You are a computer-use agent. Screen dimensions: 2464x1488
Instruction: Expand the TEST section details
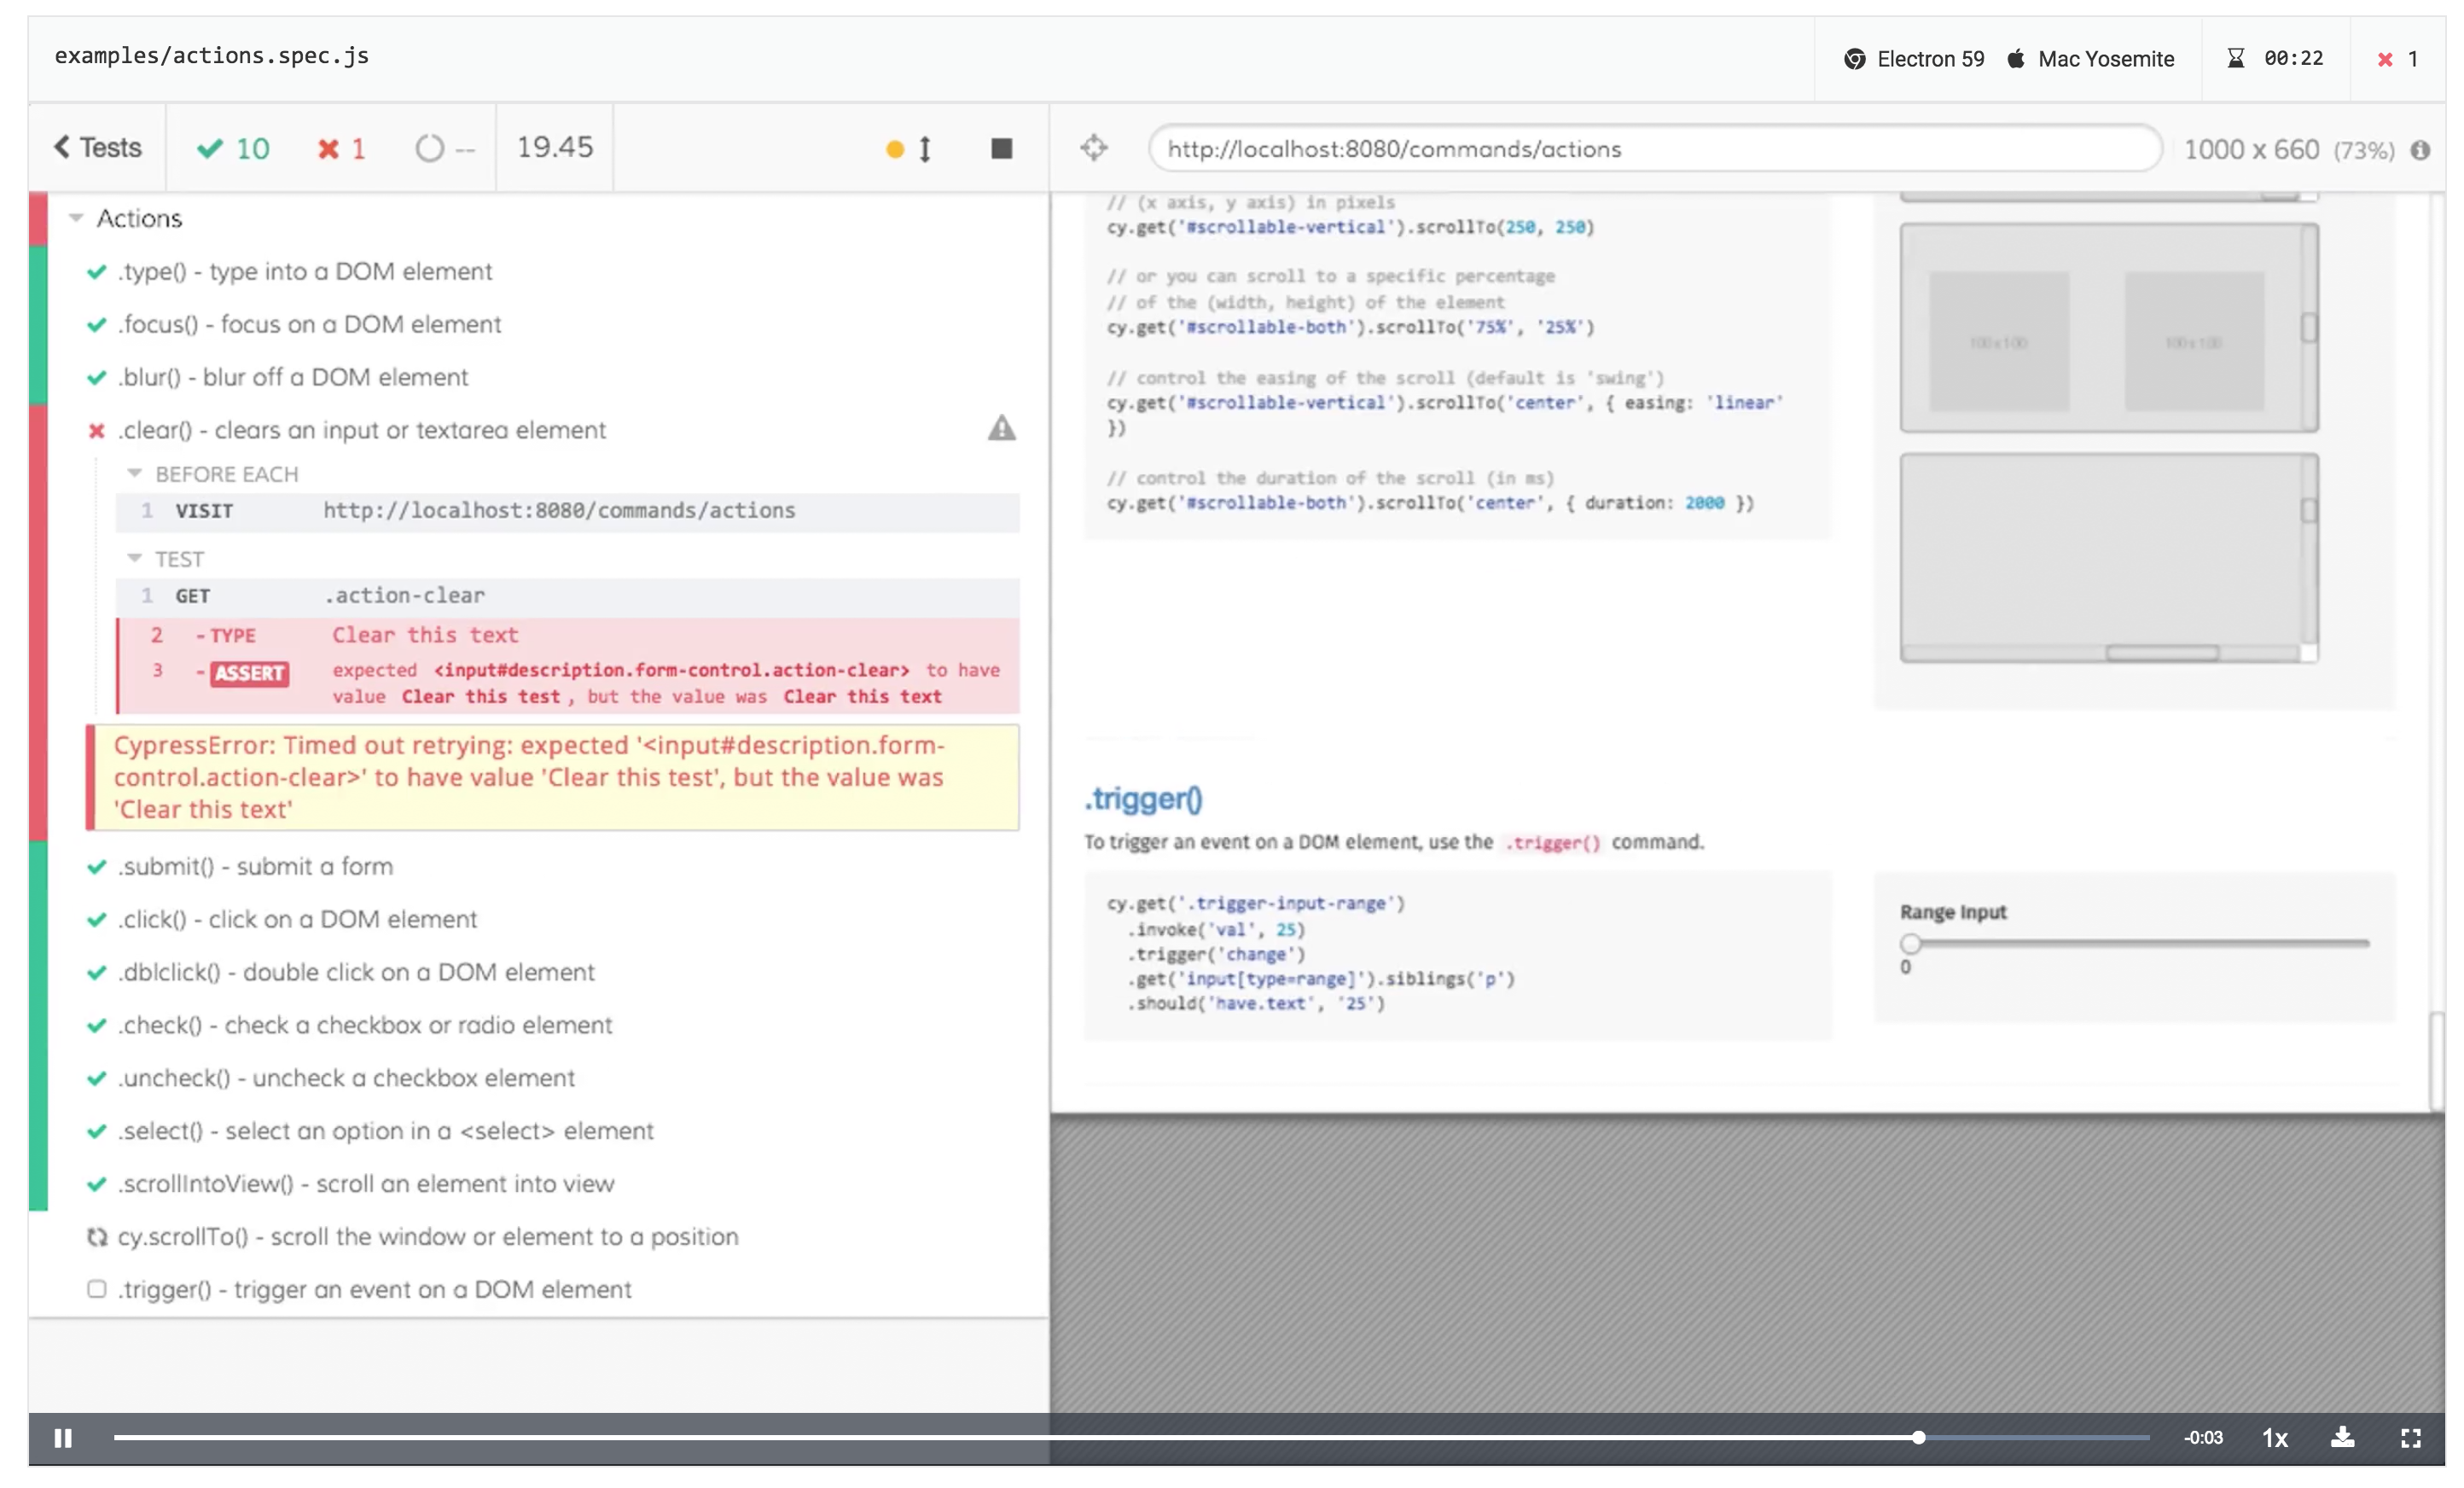coord(139,555)
